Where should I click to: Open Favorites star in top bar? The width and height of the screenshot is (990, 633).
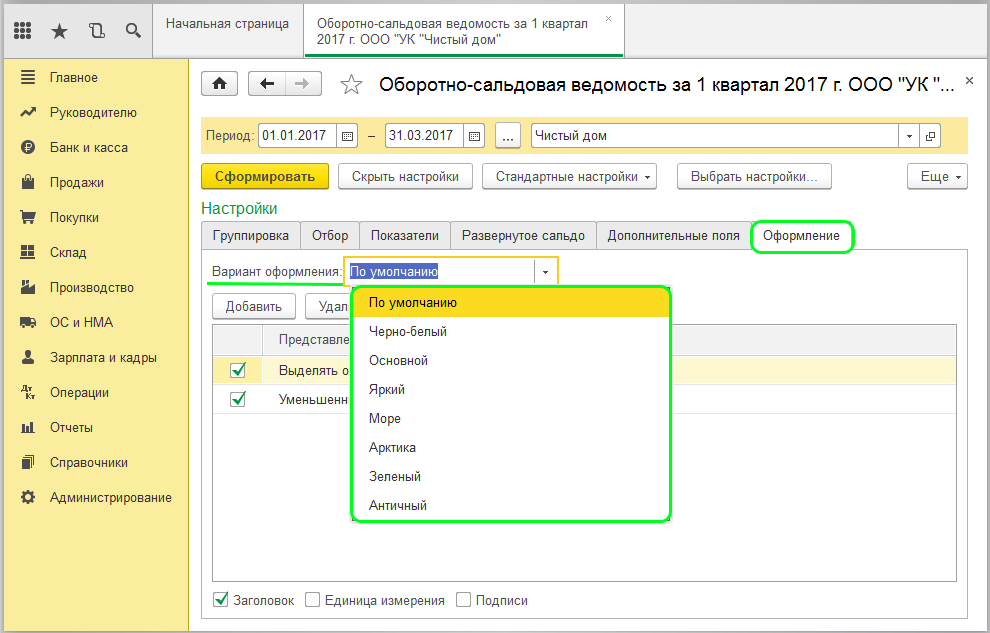coord(59,31)
